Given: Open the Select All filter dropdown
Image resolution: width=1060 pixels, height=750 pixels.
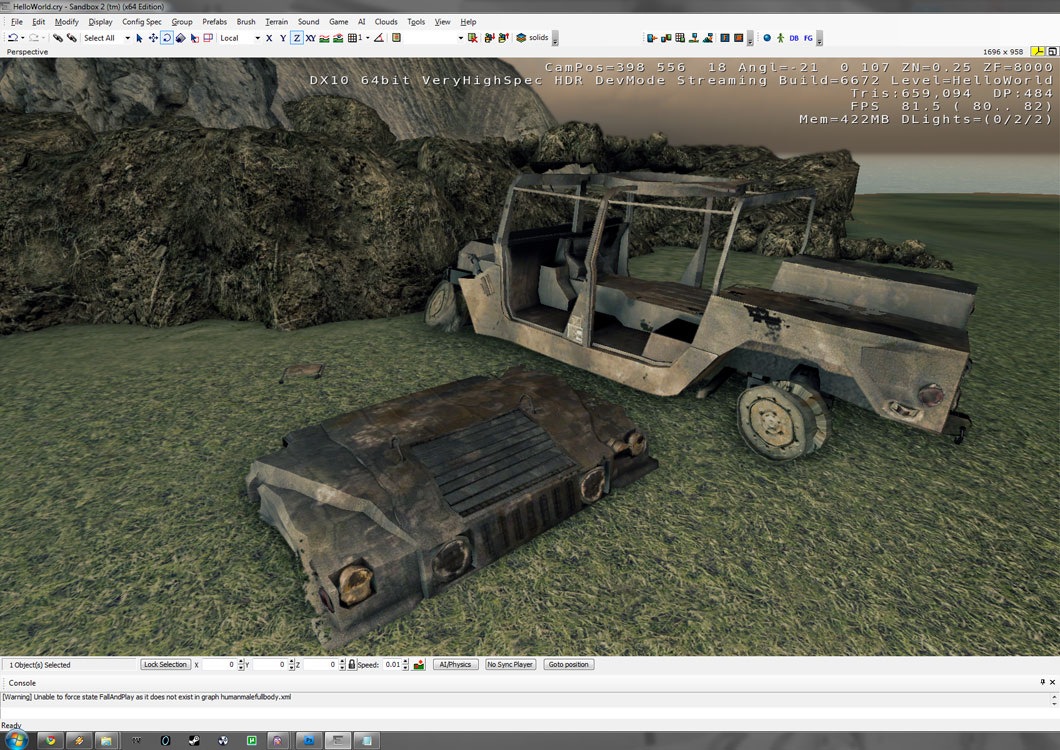Looking at the screenshot, I should pyautogui.click(x=127, y=38).
